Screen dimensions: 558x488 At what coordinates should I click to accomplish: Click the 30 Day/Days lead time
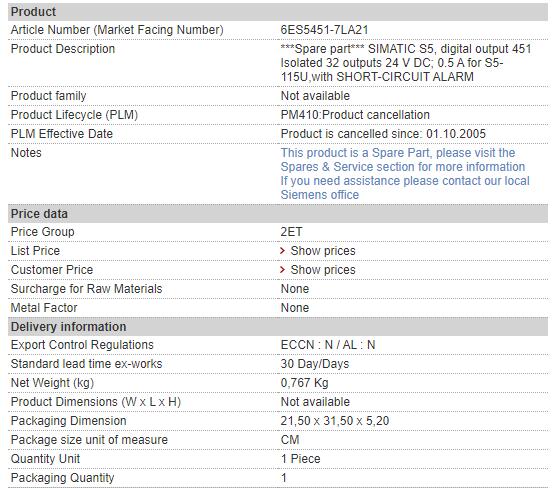pyautogui.click(x=315, y=364)
